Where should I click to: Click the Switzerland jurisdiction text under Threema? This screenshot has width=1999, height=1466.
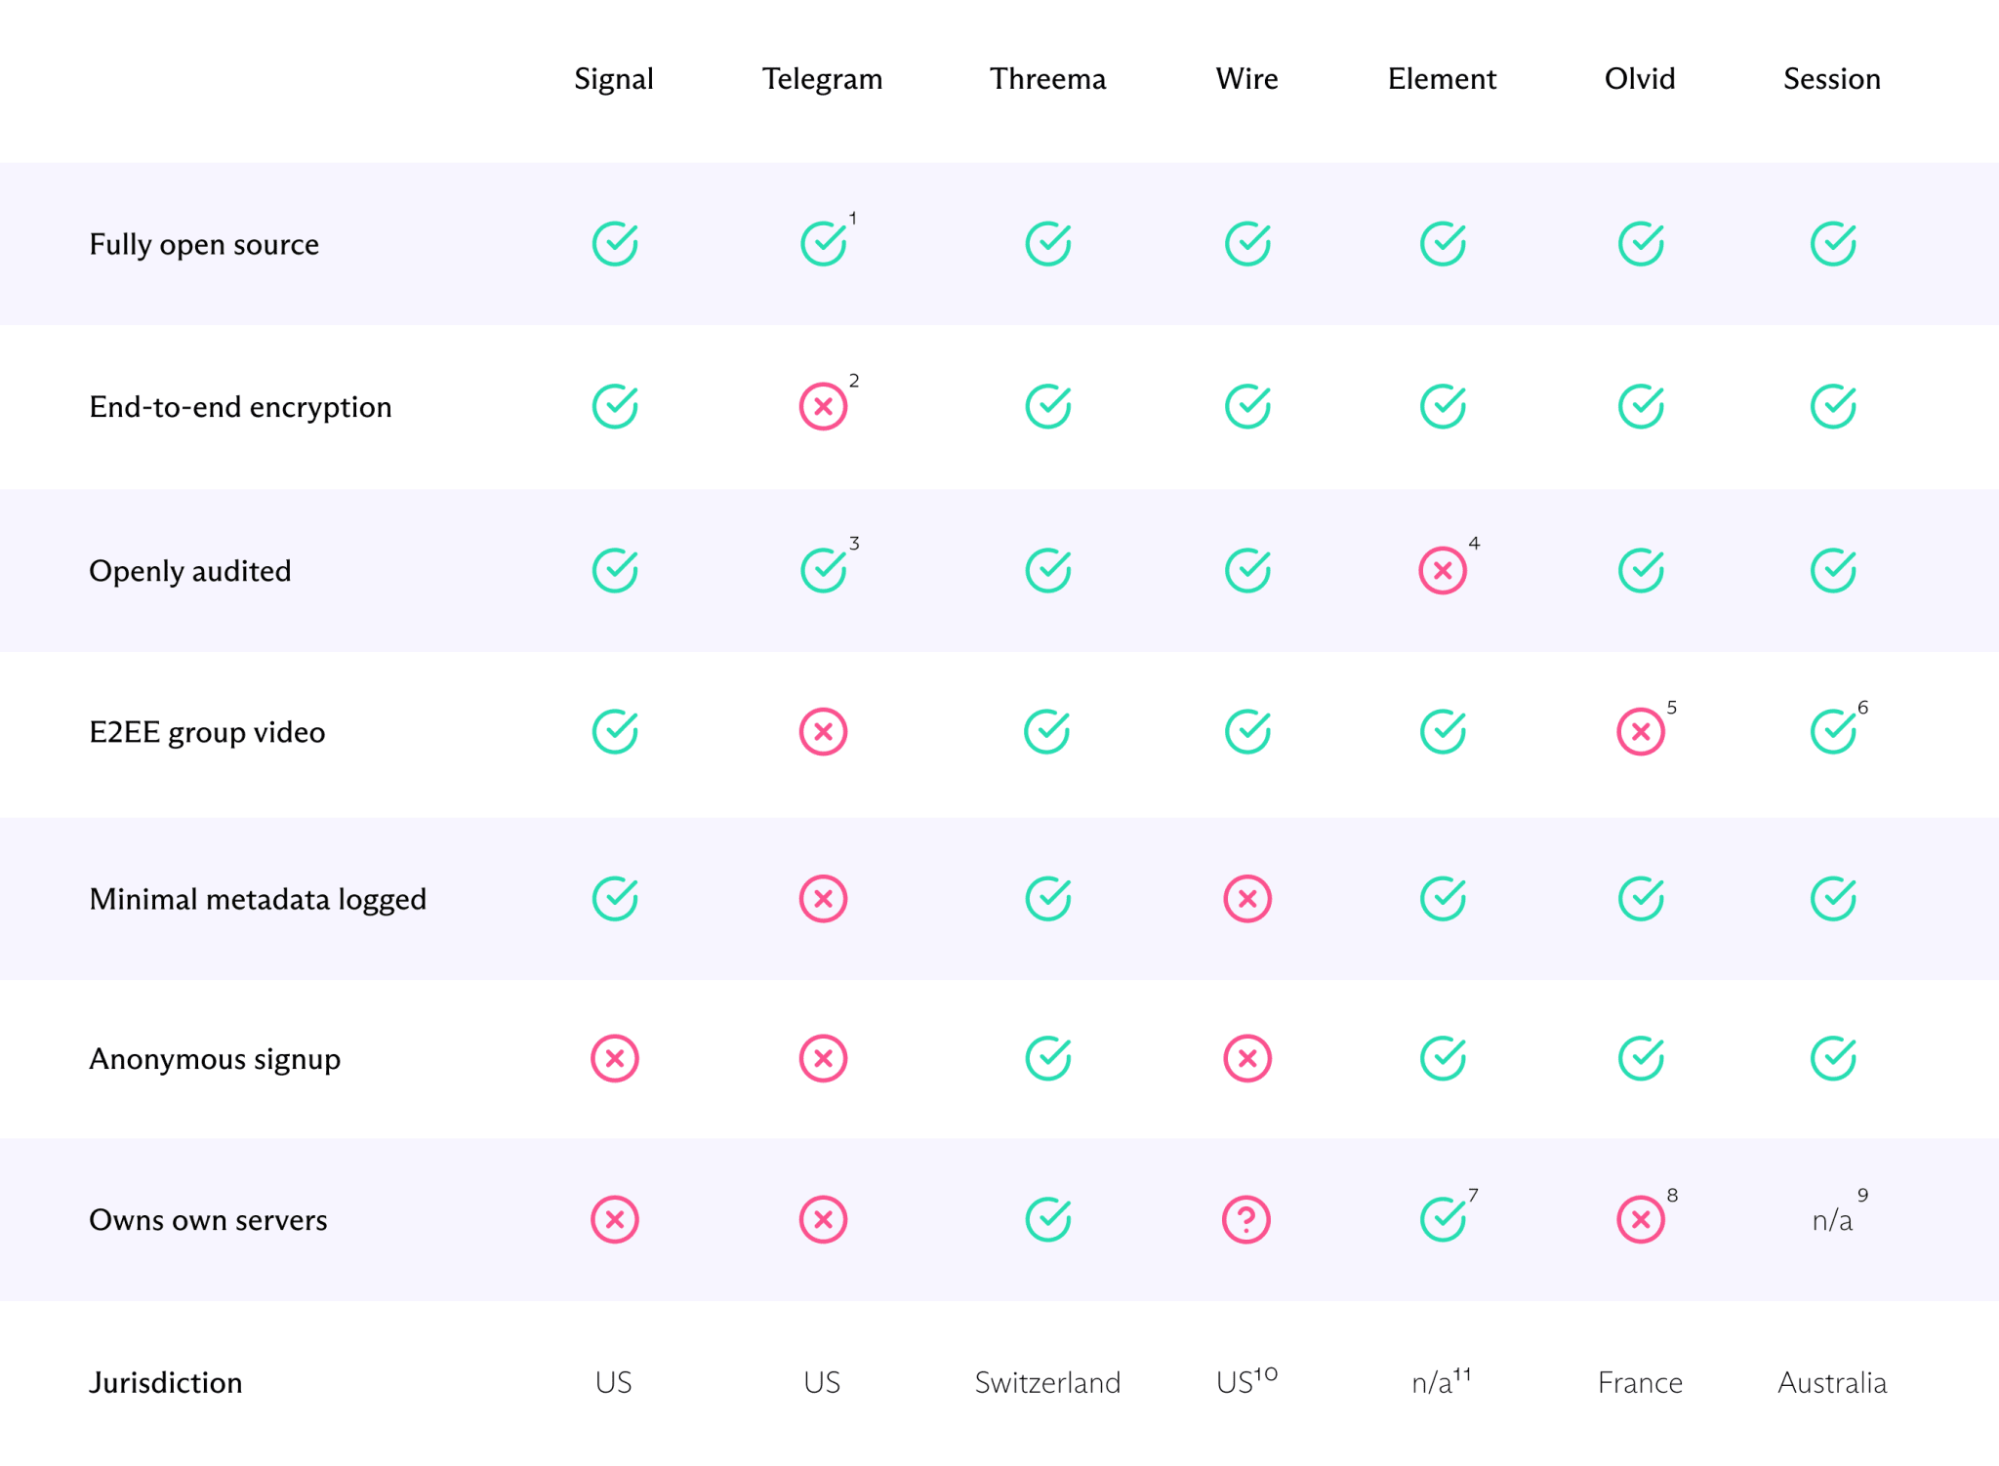pyautogui.click(x=1047, y=1382)
